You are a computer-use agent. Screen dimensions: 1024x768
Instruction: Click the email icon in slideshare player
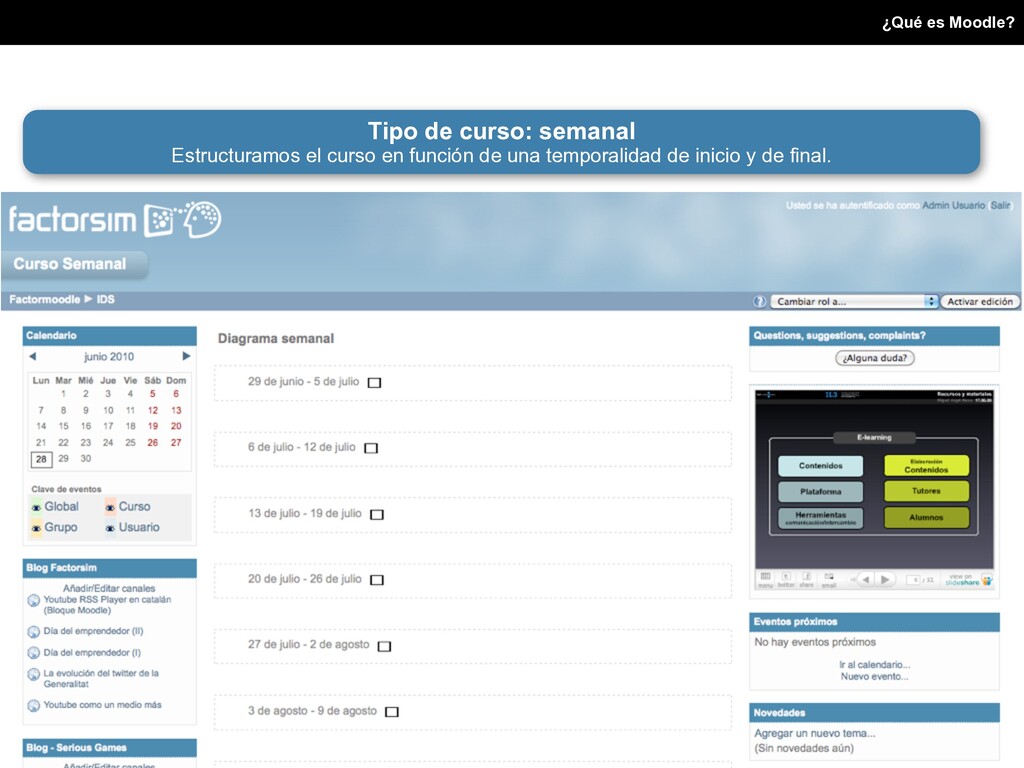click(x=829, y=580)
